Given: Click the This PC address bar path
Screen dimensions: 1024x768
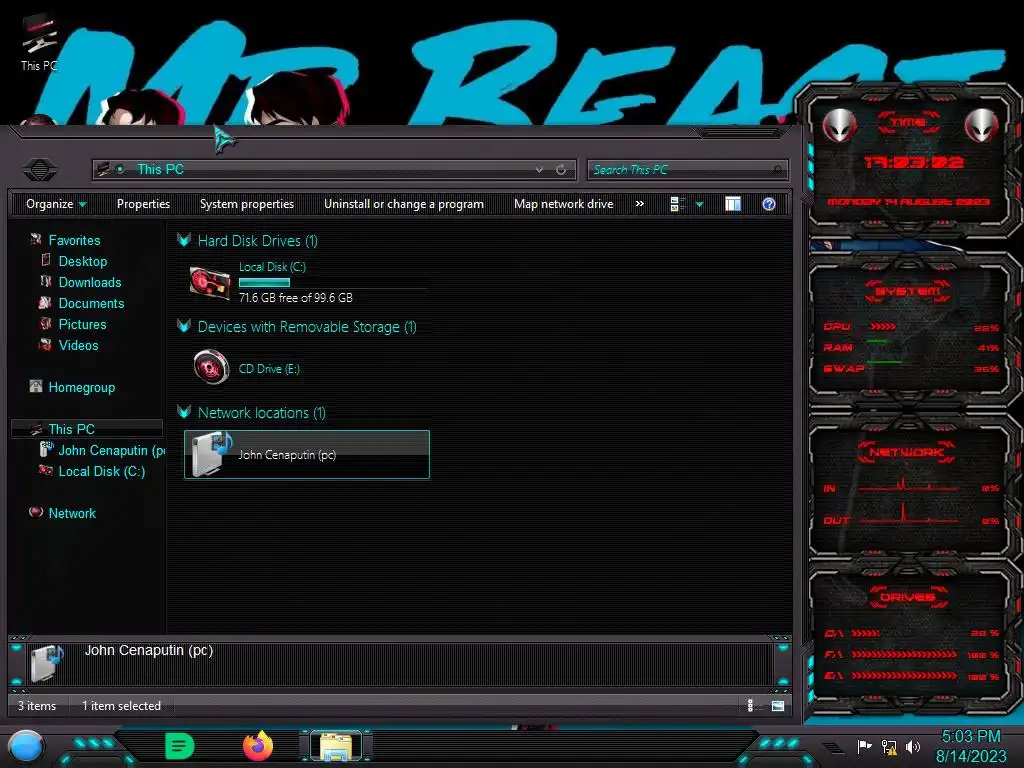Looking at the screenshot, I should tap(161, 169).
